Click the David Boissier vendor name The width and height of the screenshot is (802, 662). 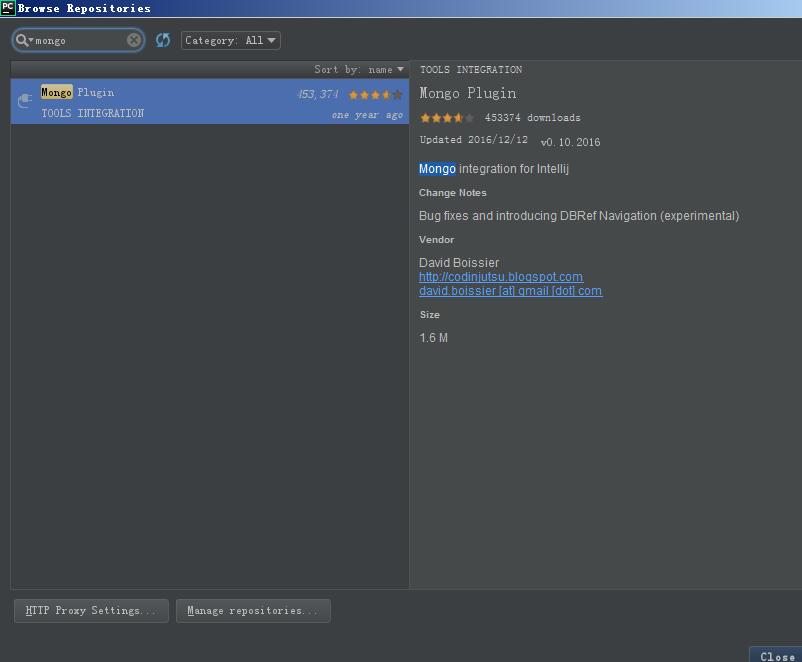[x=459, y=262]
